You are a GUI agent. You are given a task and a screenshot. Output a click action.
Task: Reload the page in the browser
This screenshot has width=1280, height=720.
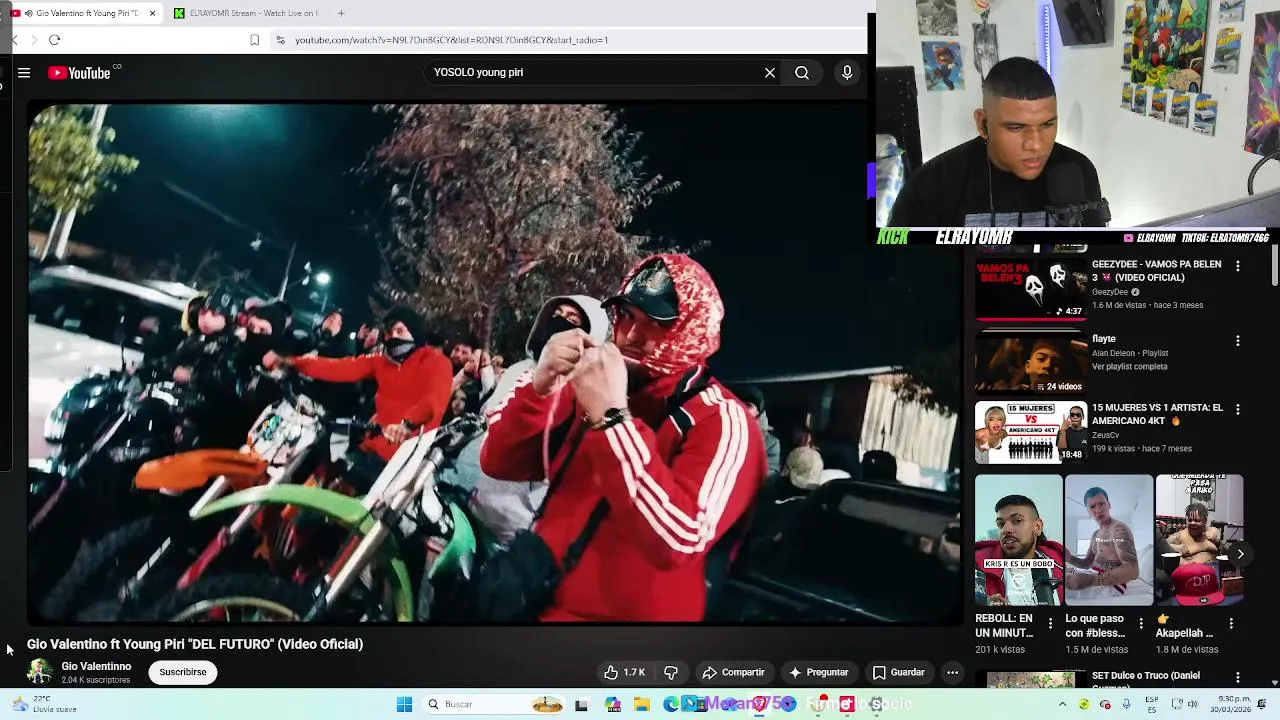(x=54, y=40)
